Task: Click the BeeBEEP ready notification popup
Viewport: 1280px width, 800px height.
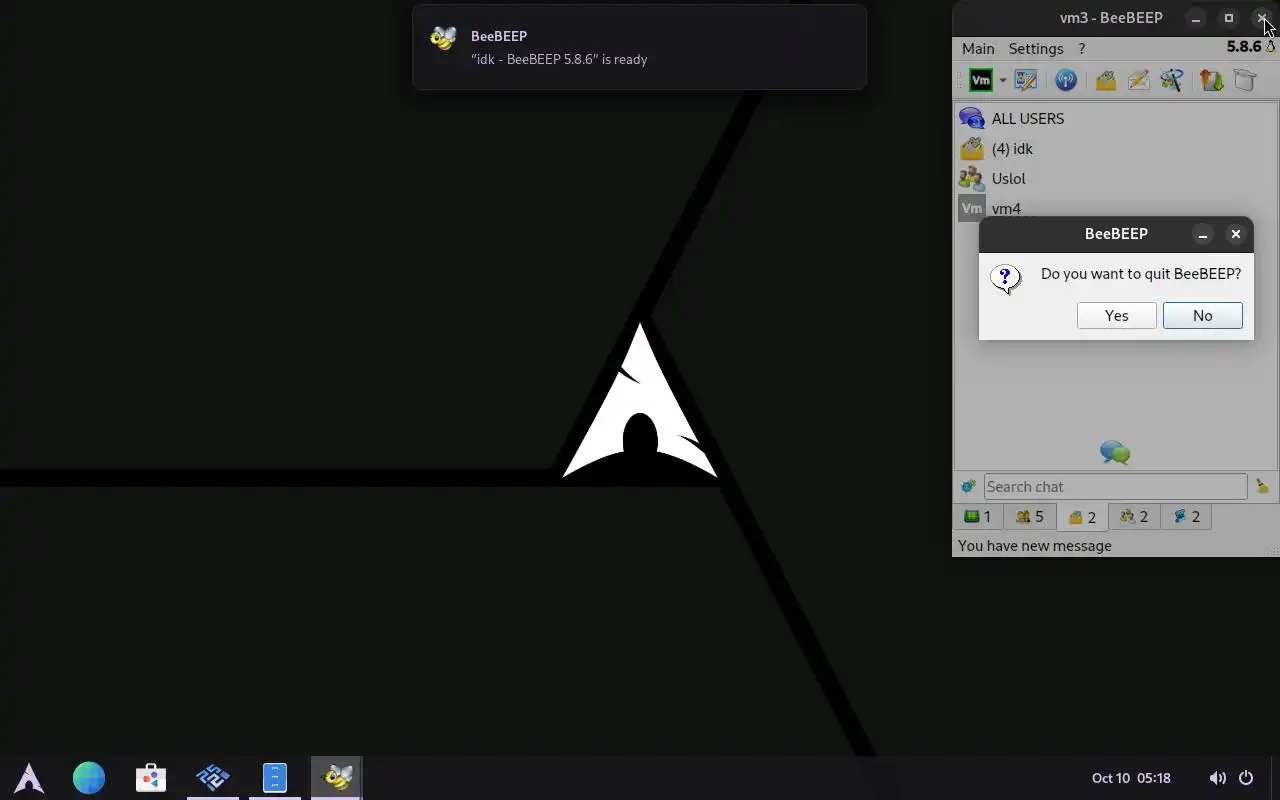Action: coord(639,47)
